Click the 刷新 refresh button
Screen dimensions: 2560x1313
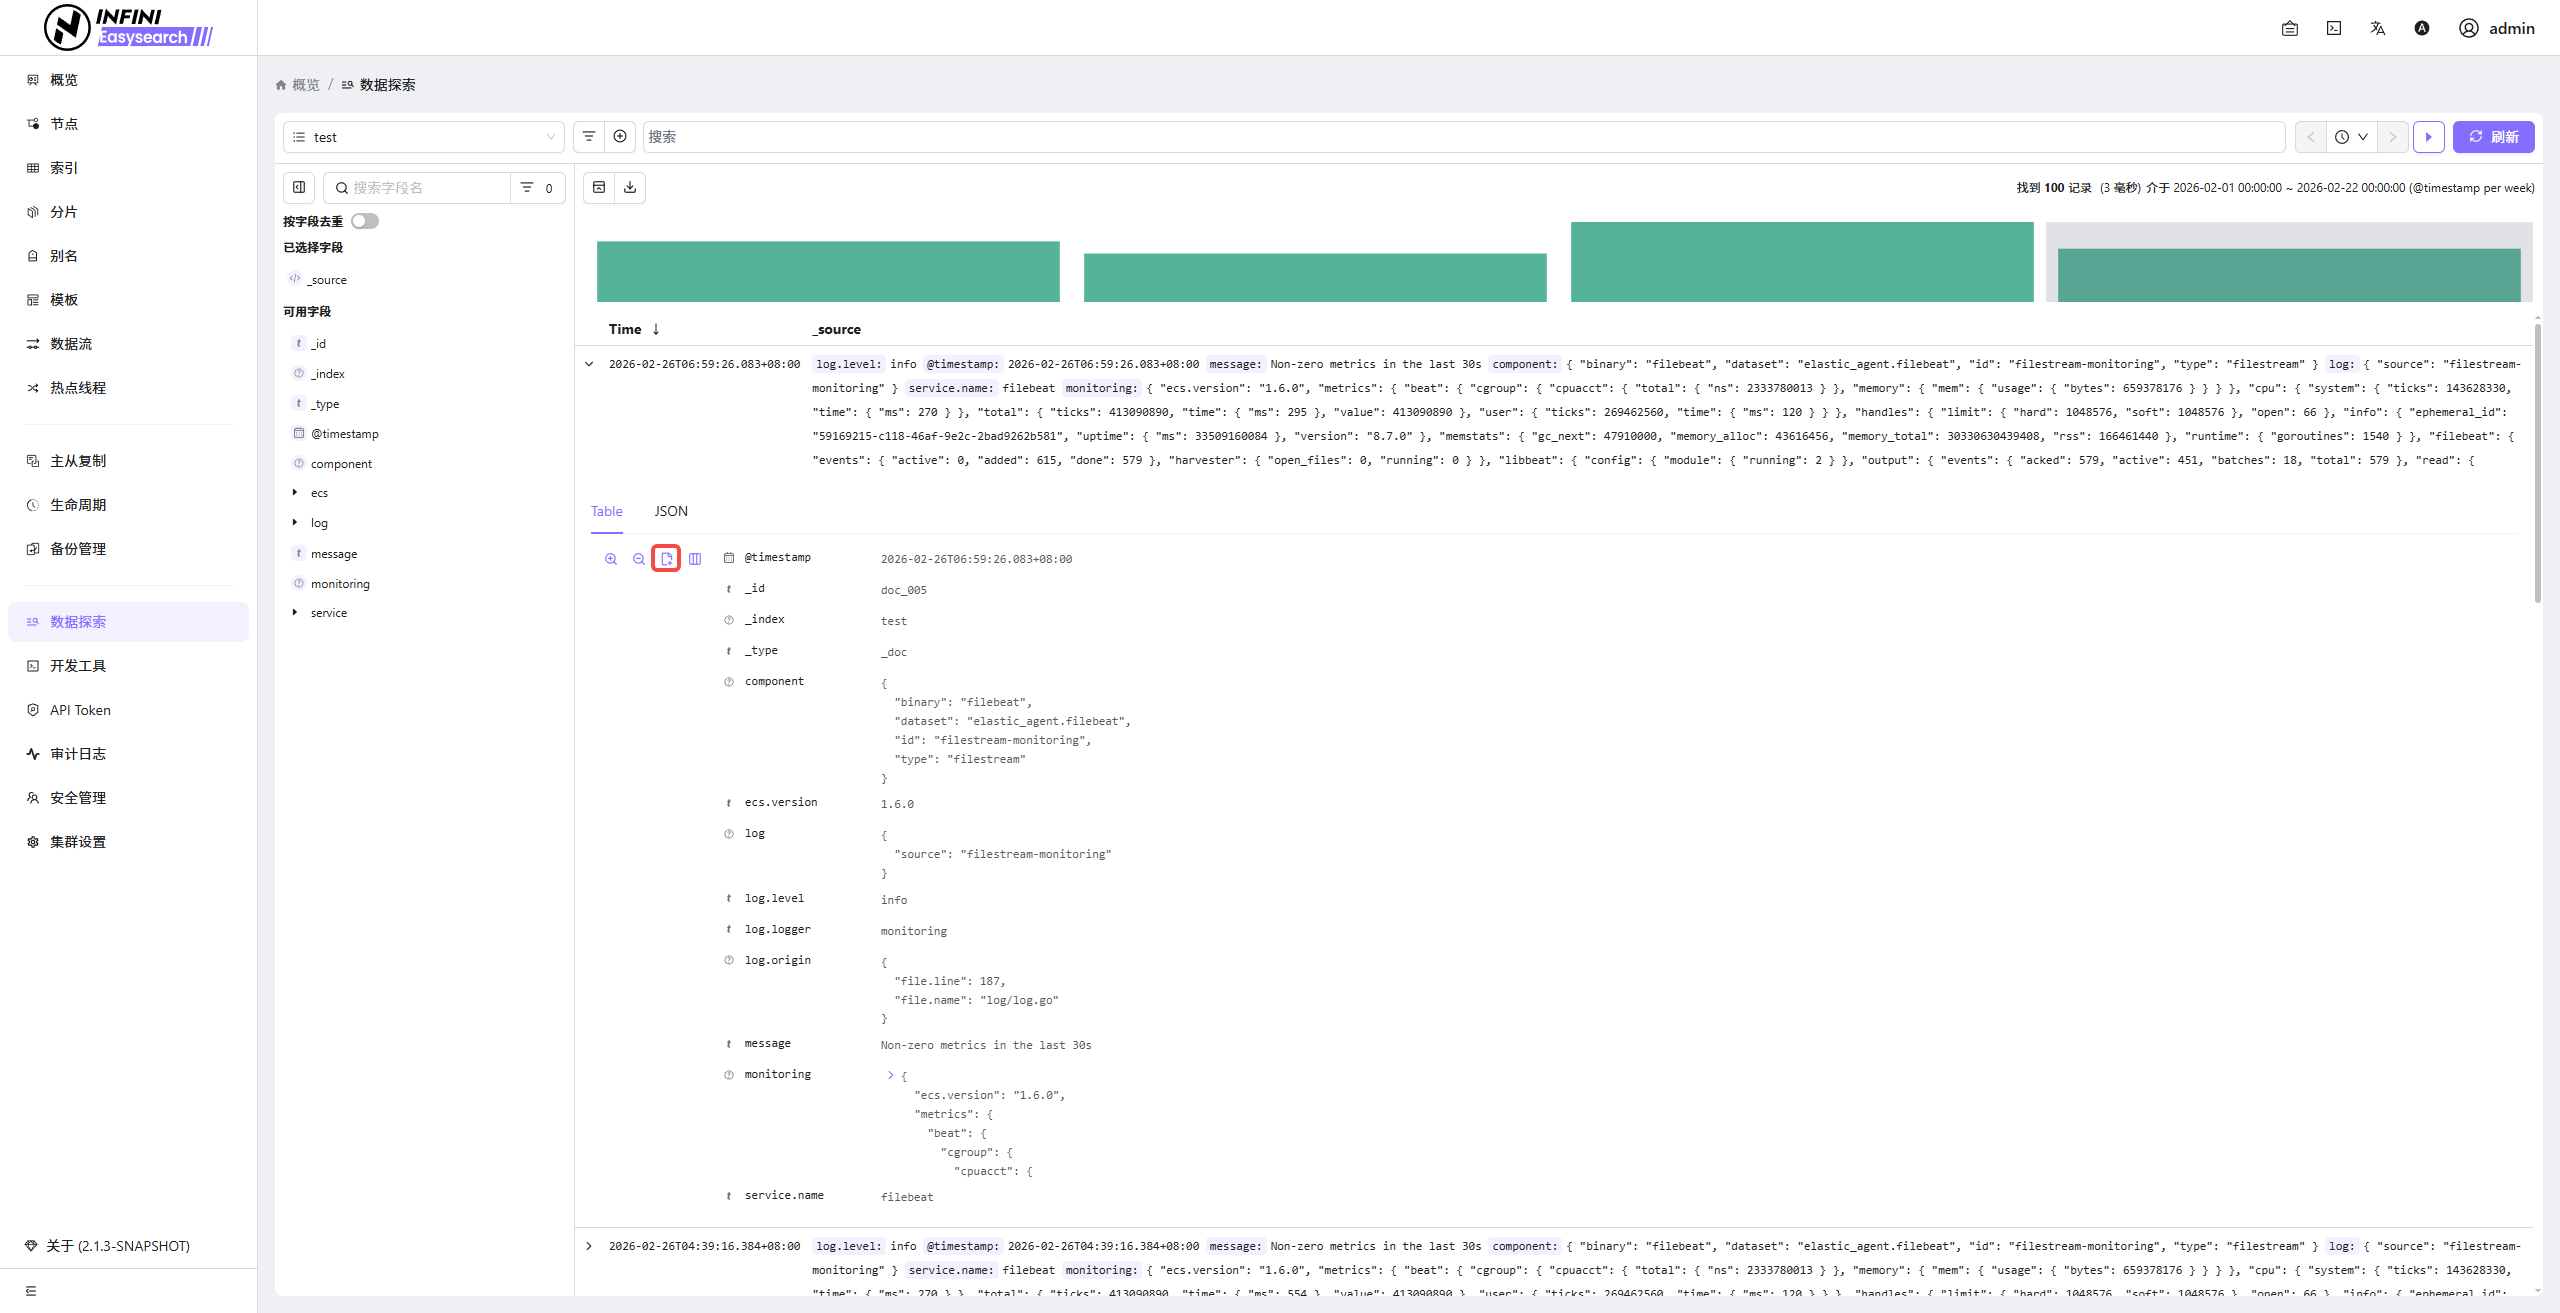tap(2493, 137)
